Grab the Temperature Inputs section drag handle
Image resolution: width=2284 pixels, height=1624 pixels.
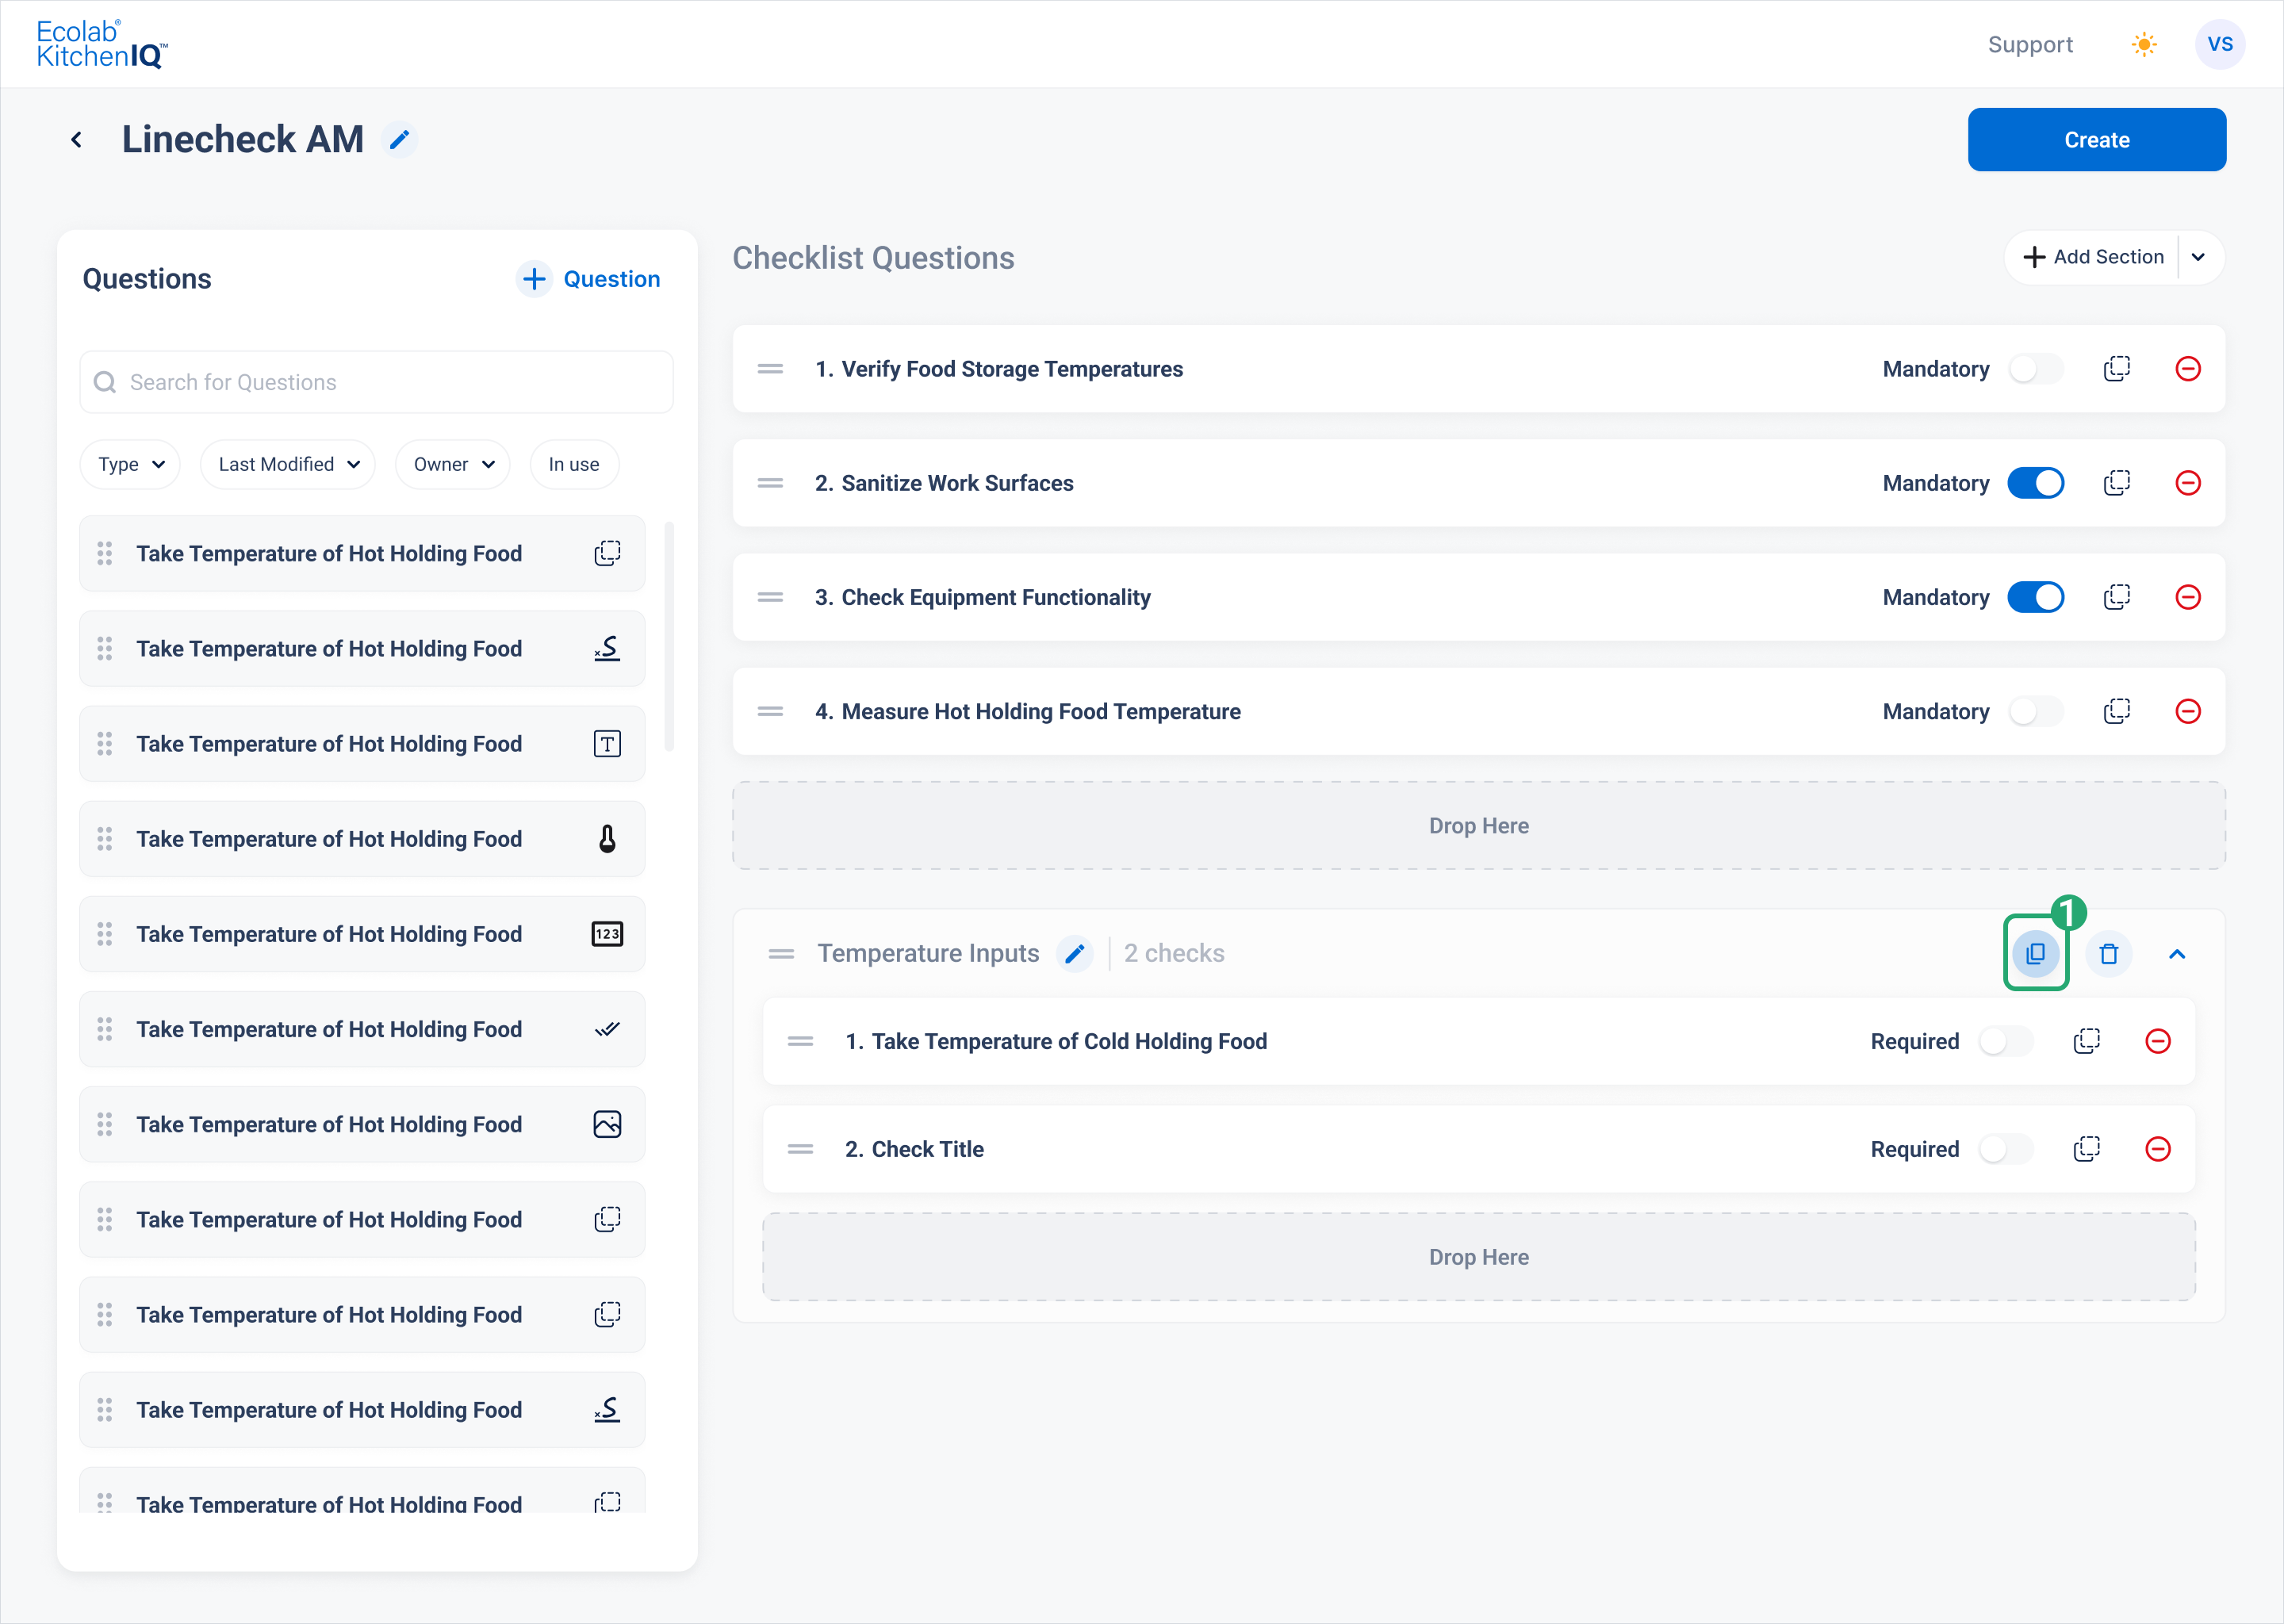[x=781, y=954]
